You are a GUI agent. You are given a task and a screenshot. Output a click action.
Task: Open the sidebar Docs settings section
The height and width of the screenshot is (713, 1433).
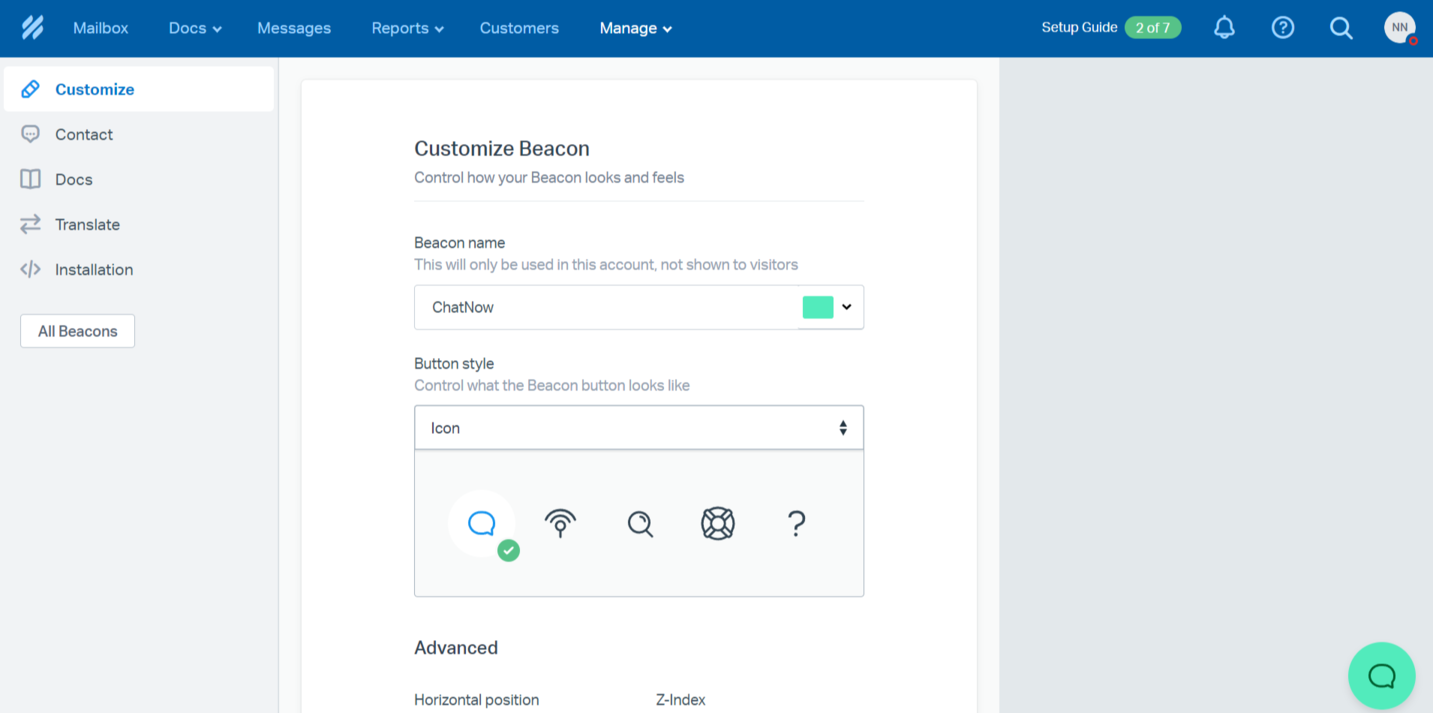click(x=139, y=179)
